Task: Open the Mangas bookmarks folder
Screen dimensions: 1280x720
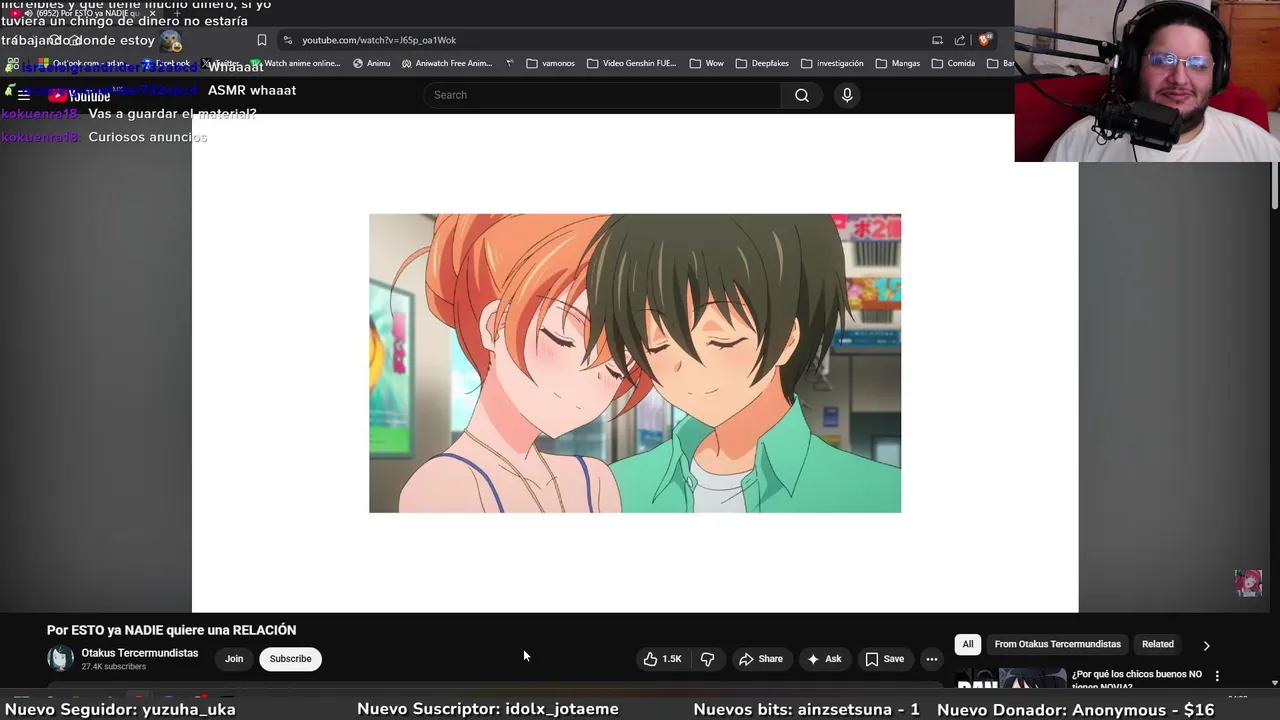Action: [x=897, y=63]
